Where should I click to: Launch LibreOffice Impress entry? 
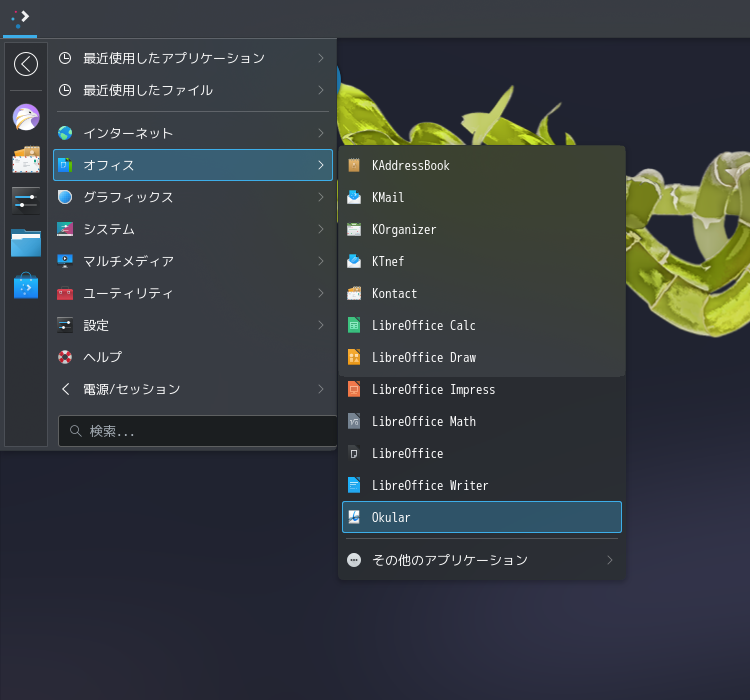tap(482, 389)
